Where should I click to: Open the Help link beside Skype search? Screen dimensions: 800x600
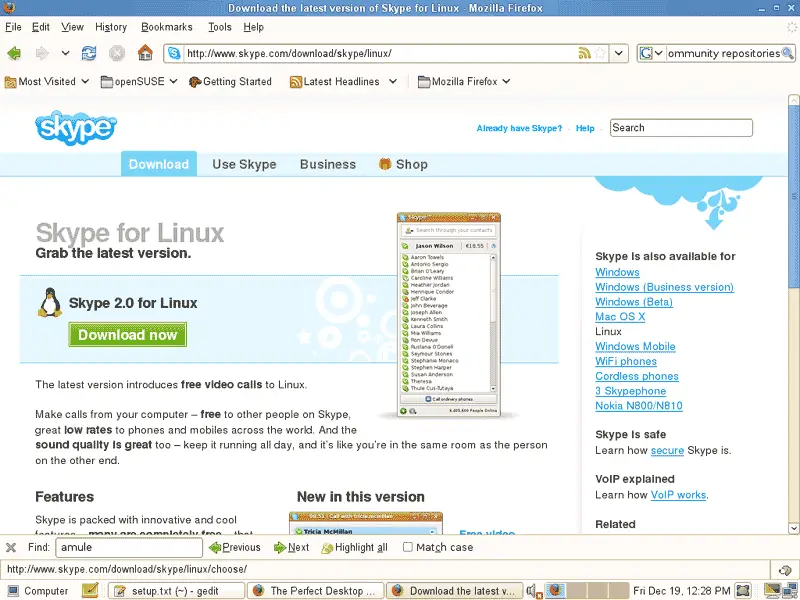(585, 128)
